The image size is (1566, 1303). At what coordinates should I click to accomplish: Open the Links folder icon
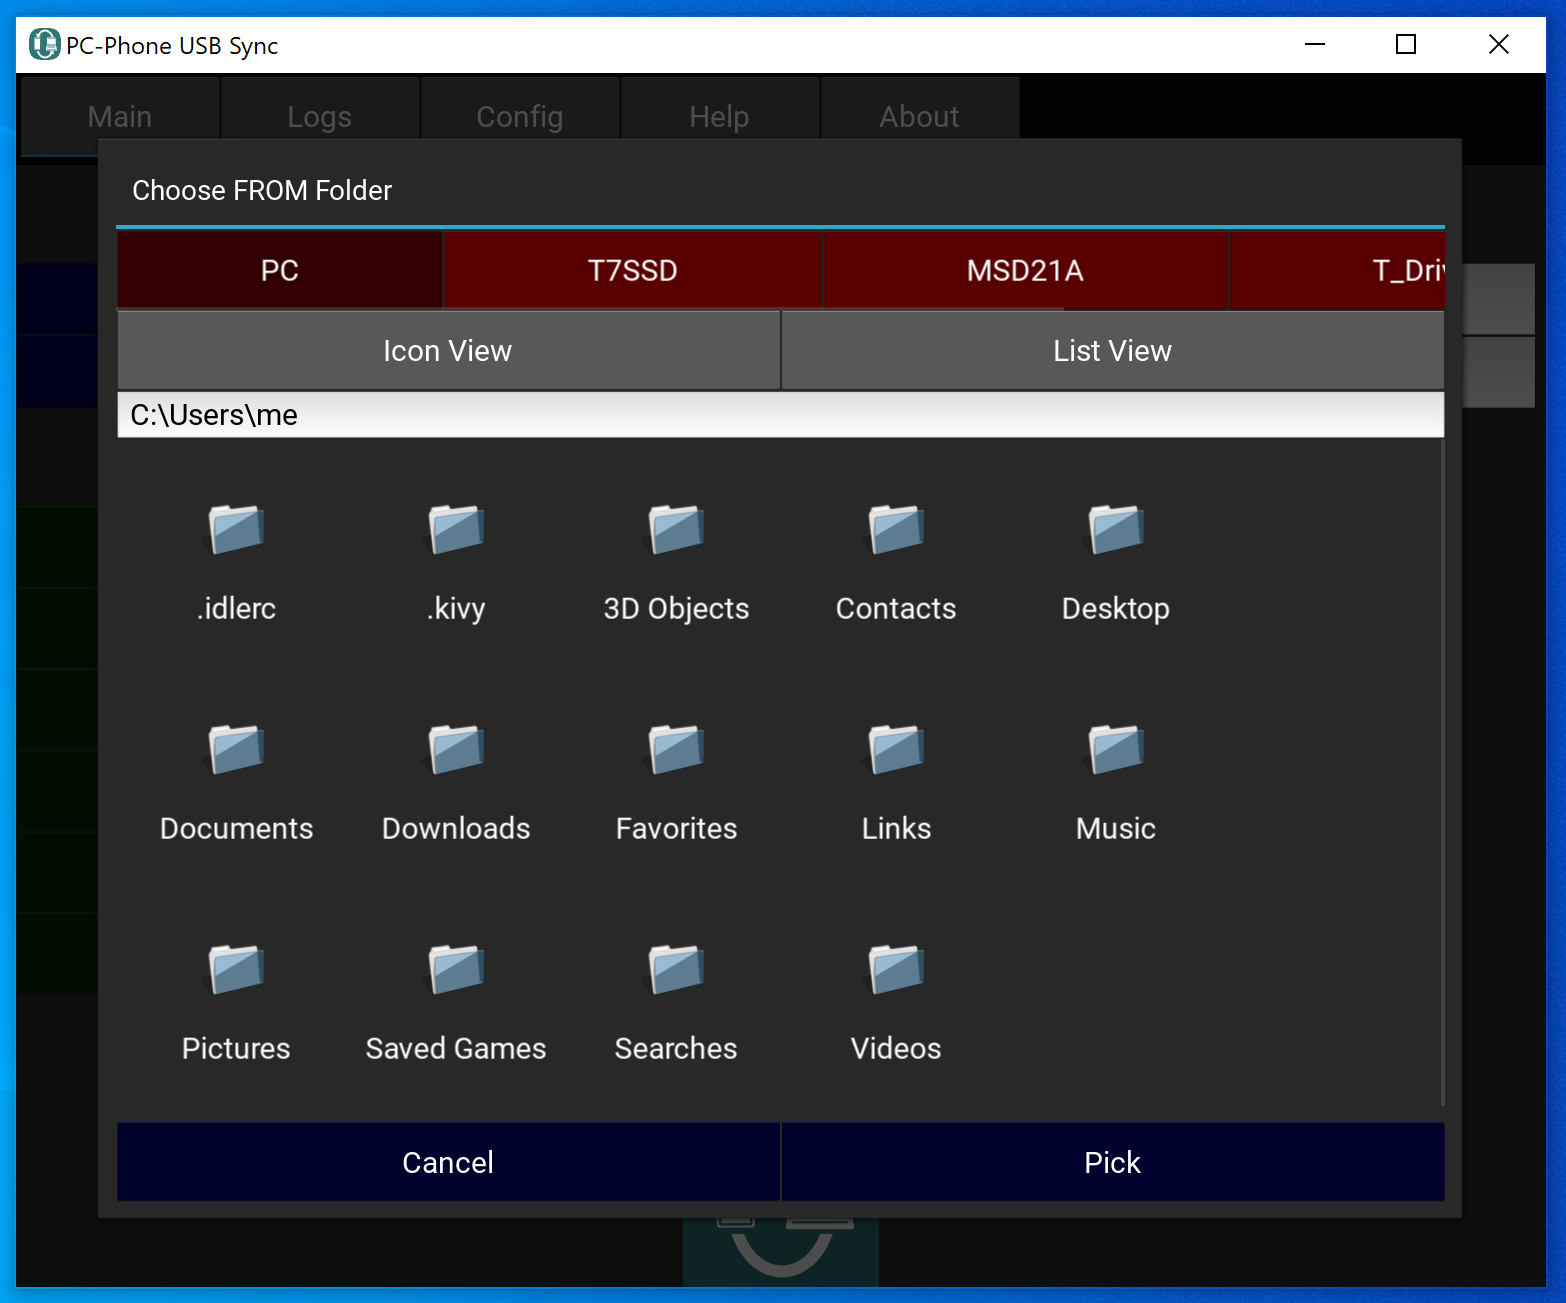coord(896,750)
